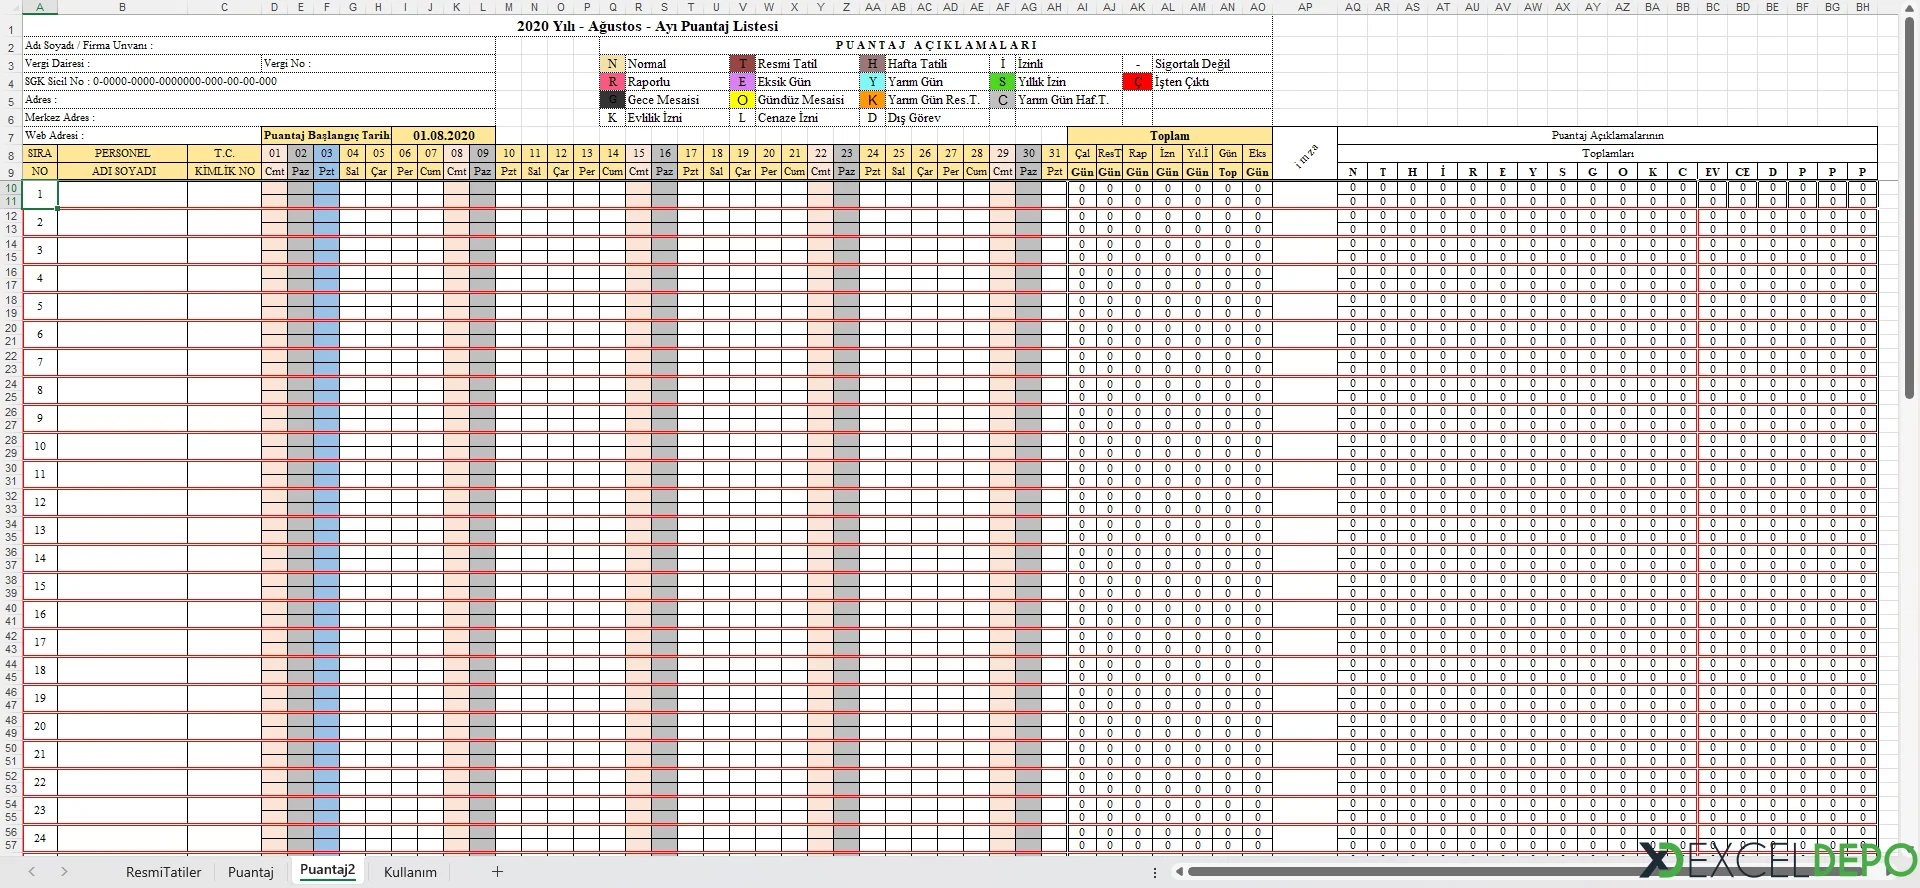Open the Puantaj sheet tab
This screenshot has height=888, width=1920.
[x=250, y=872]
